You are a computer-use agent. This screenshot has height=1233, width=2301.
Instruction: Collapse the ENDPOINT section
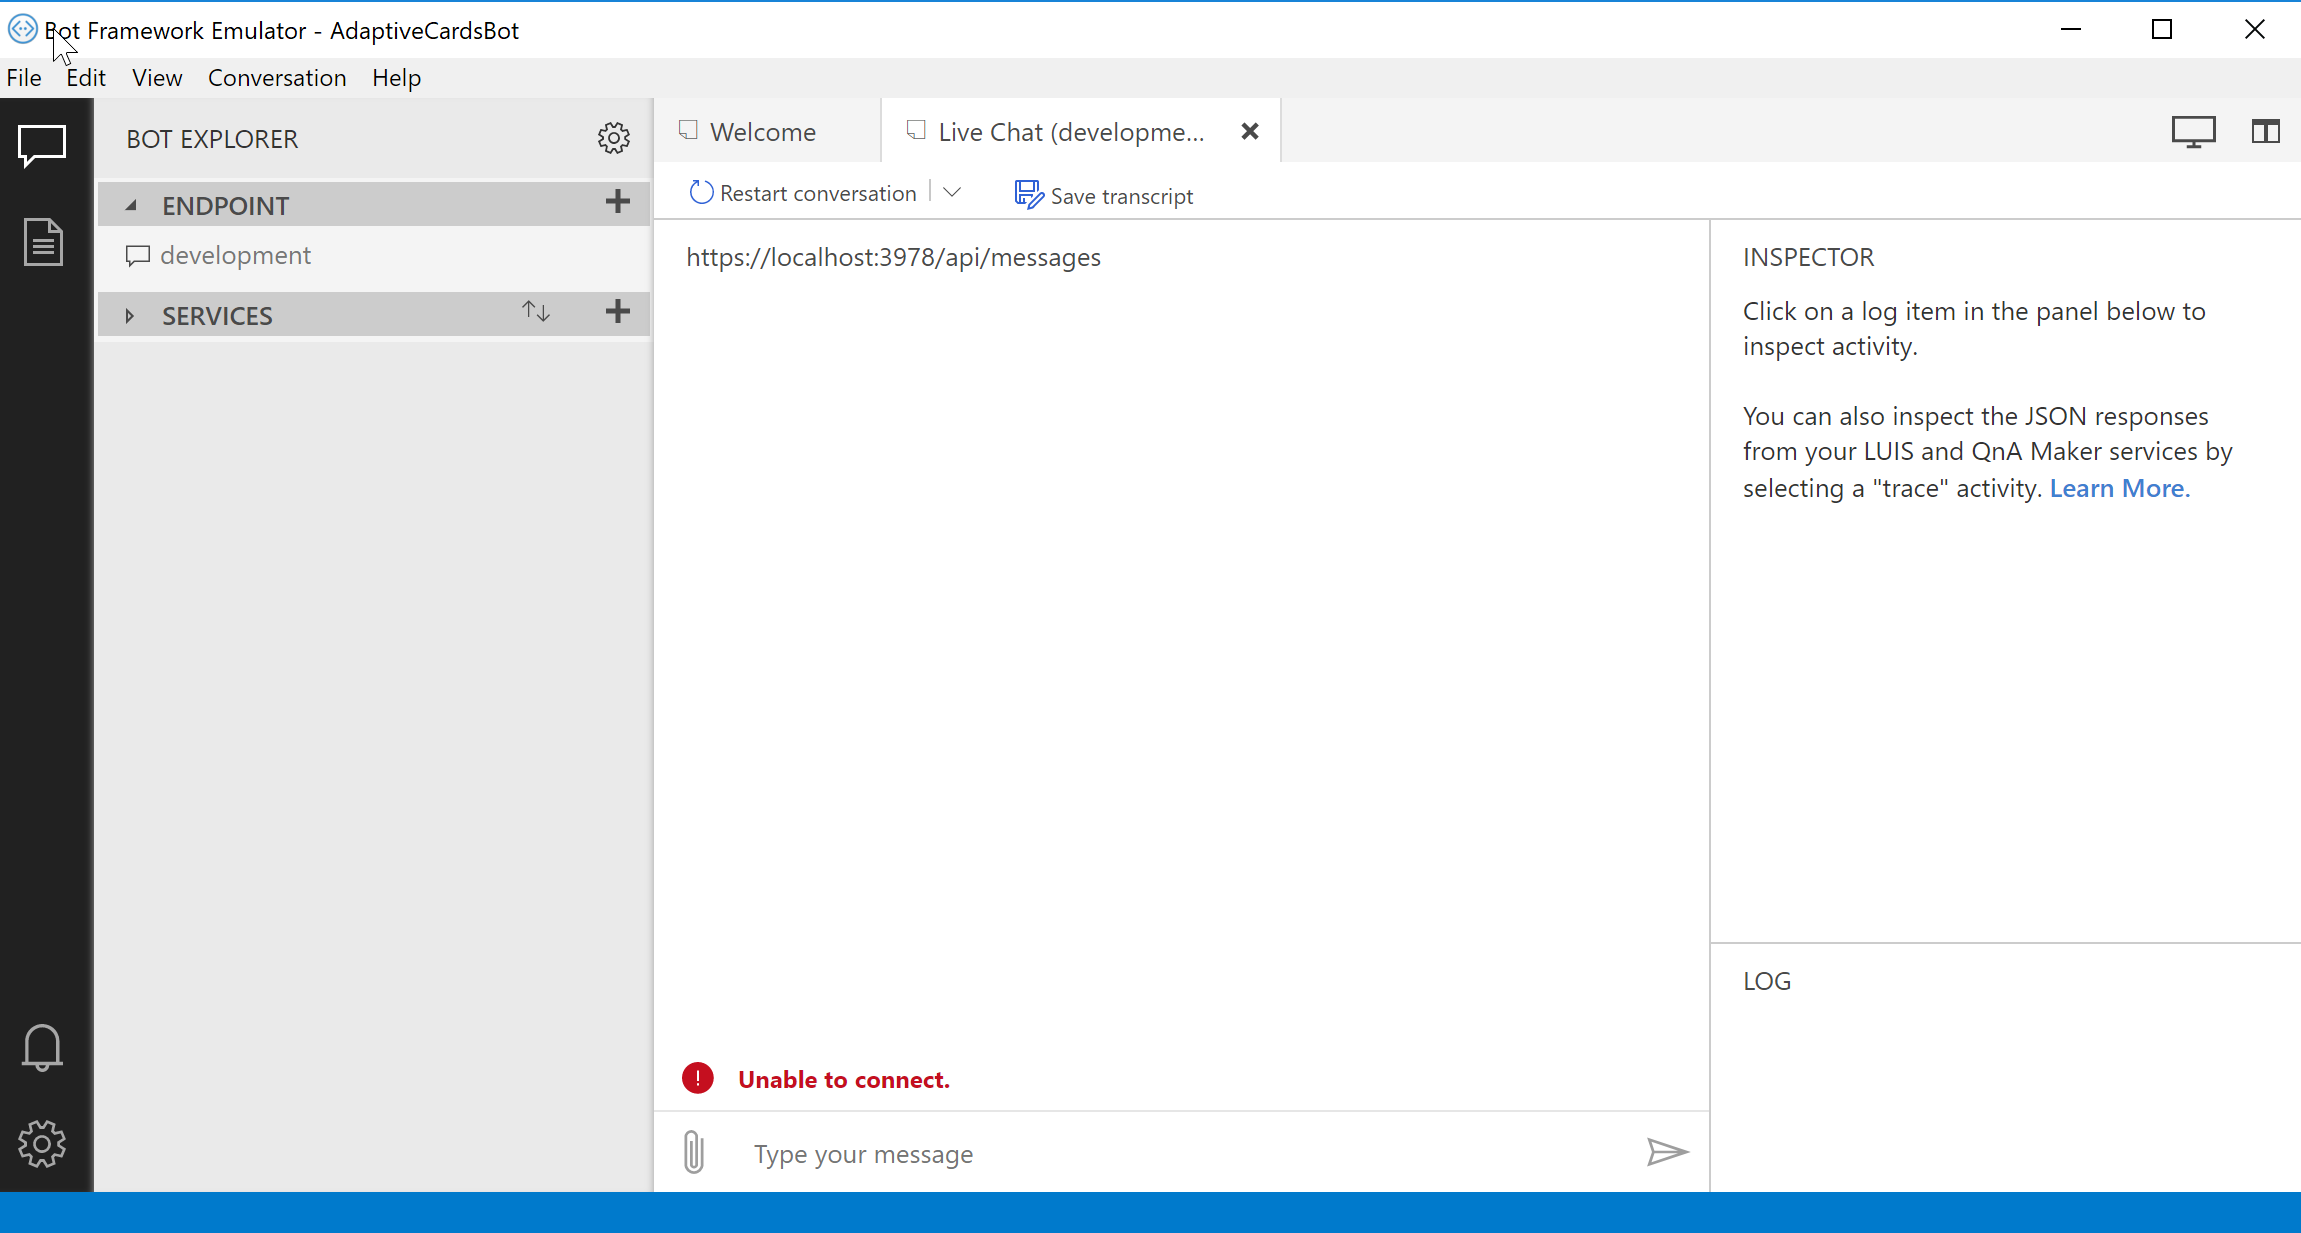[130, 205]
